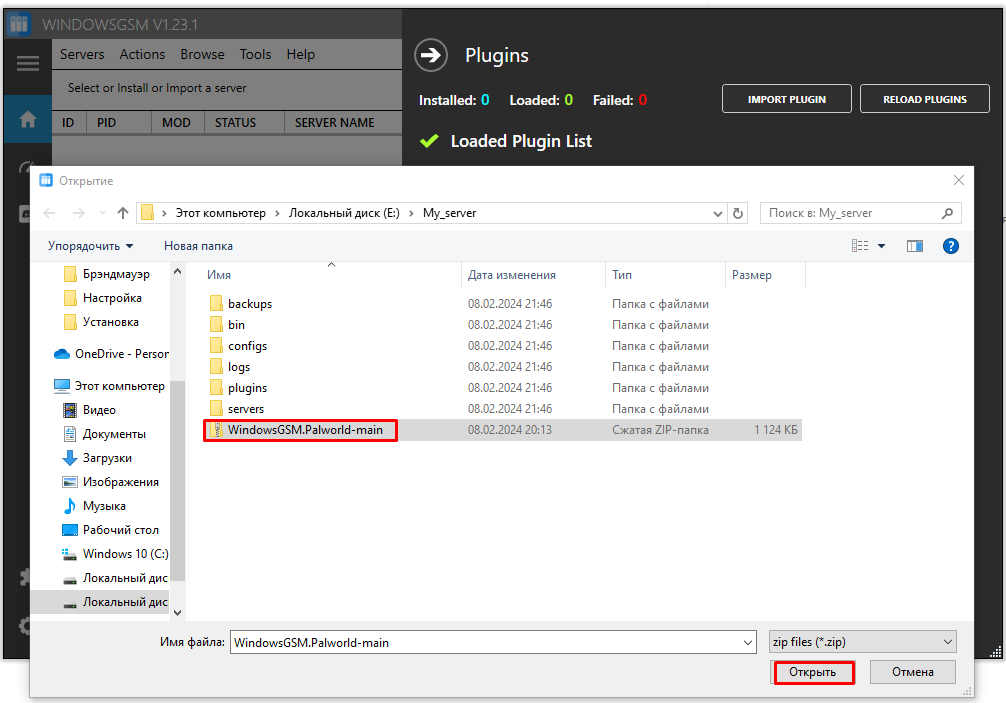Viewport: 1006px width, 703px height.
Task: Click Новая папка button
Action: pyautogui.click(x=198, y=246)
